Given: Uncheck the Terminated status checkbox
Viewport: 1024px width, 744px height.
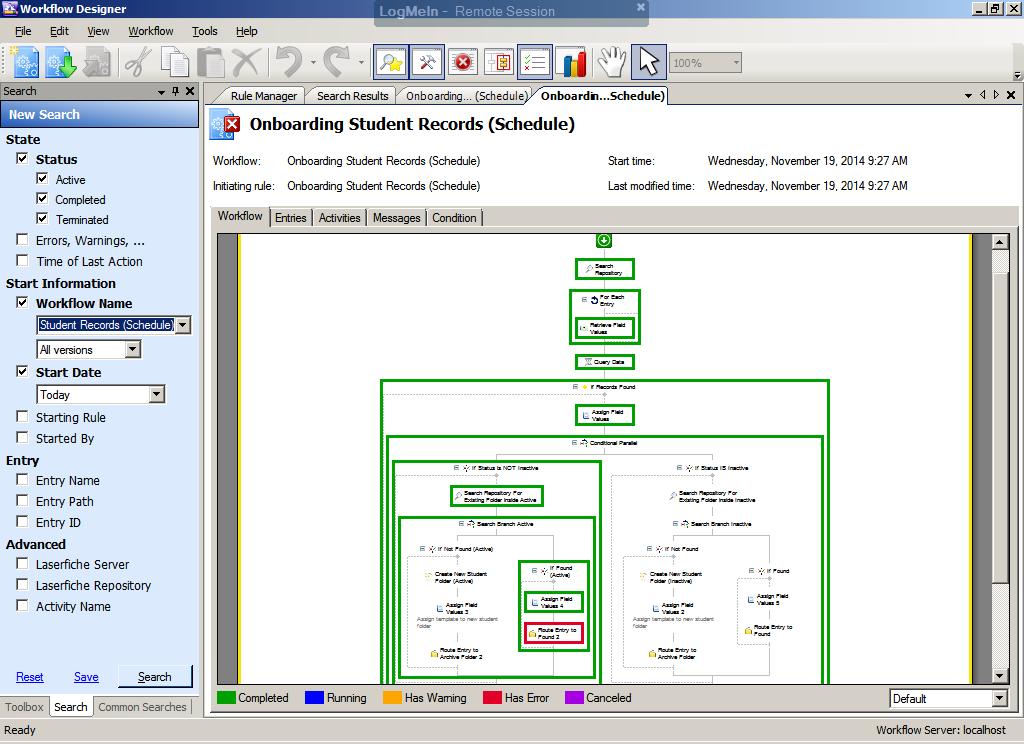Looking at the screenshot, I should point(42,219).
